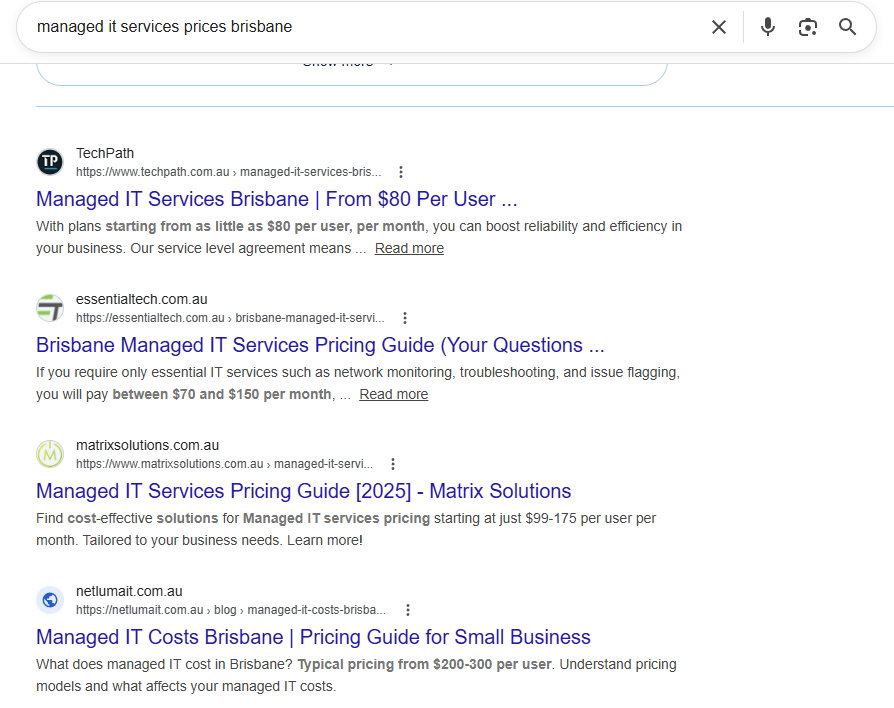This screenshot has width=894, height=708.
Task: Select the TechPath TP favicon
Action: (49, 161)
